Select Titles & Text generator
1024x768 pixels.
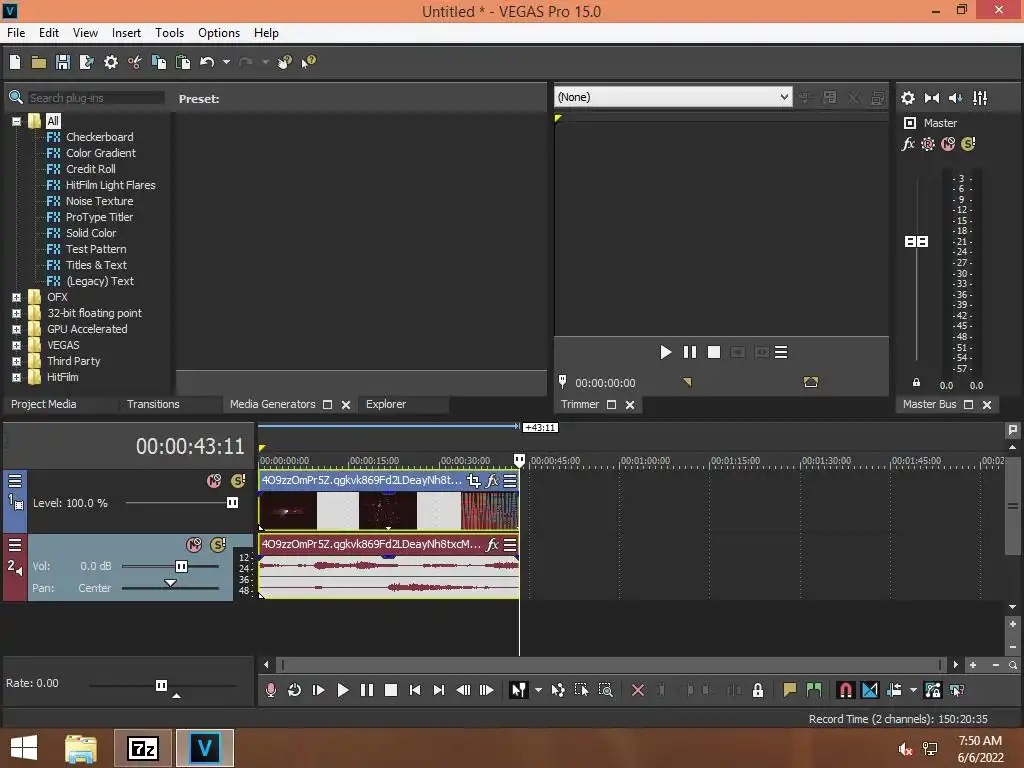click(96, 265)
